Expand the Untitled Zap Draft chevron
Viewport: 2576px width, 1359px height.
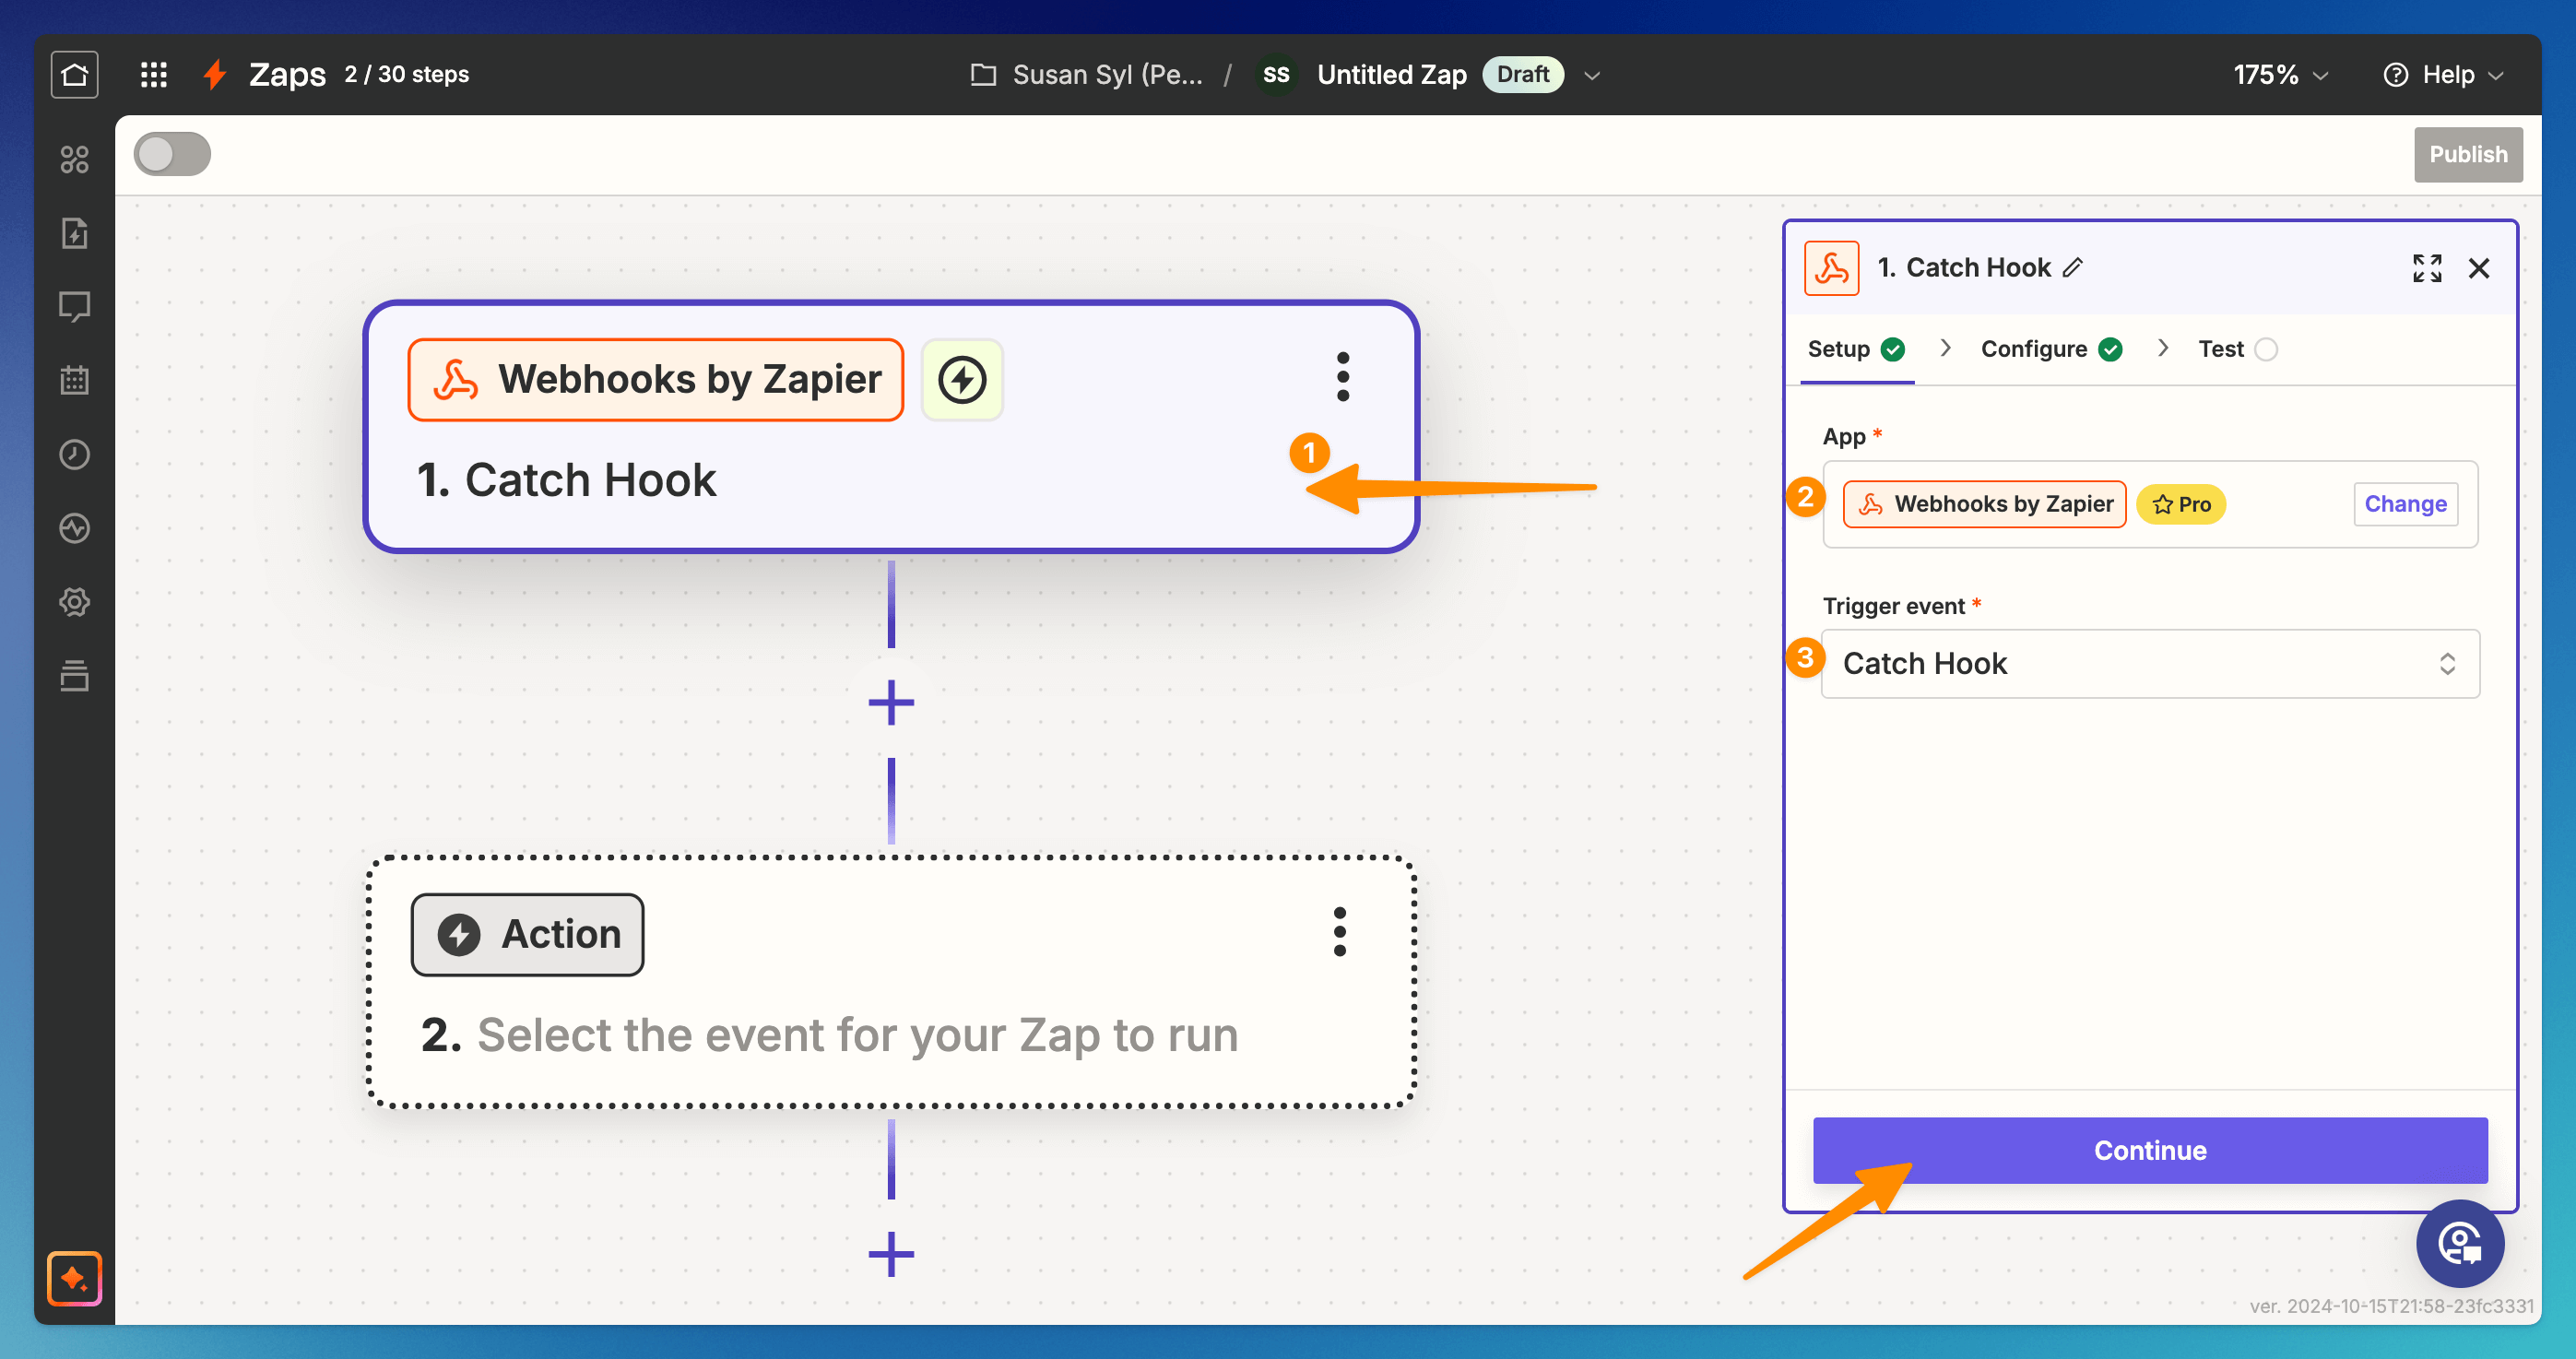pyautogui.click(x=1592, y=75)
